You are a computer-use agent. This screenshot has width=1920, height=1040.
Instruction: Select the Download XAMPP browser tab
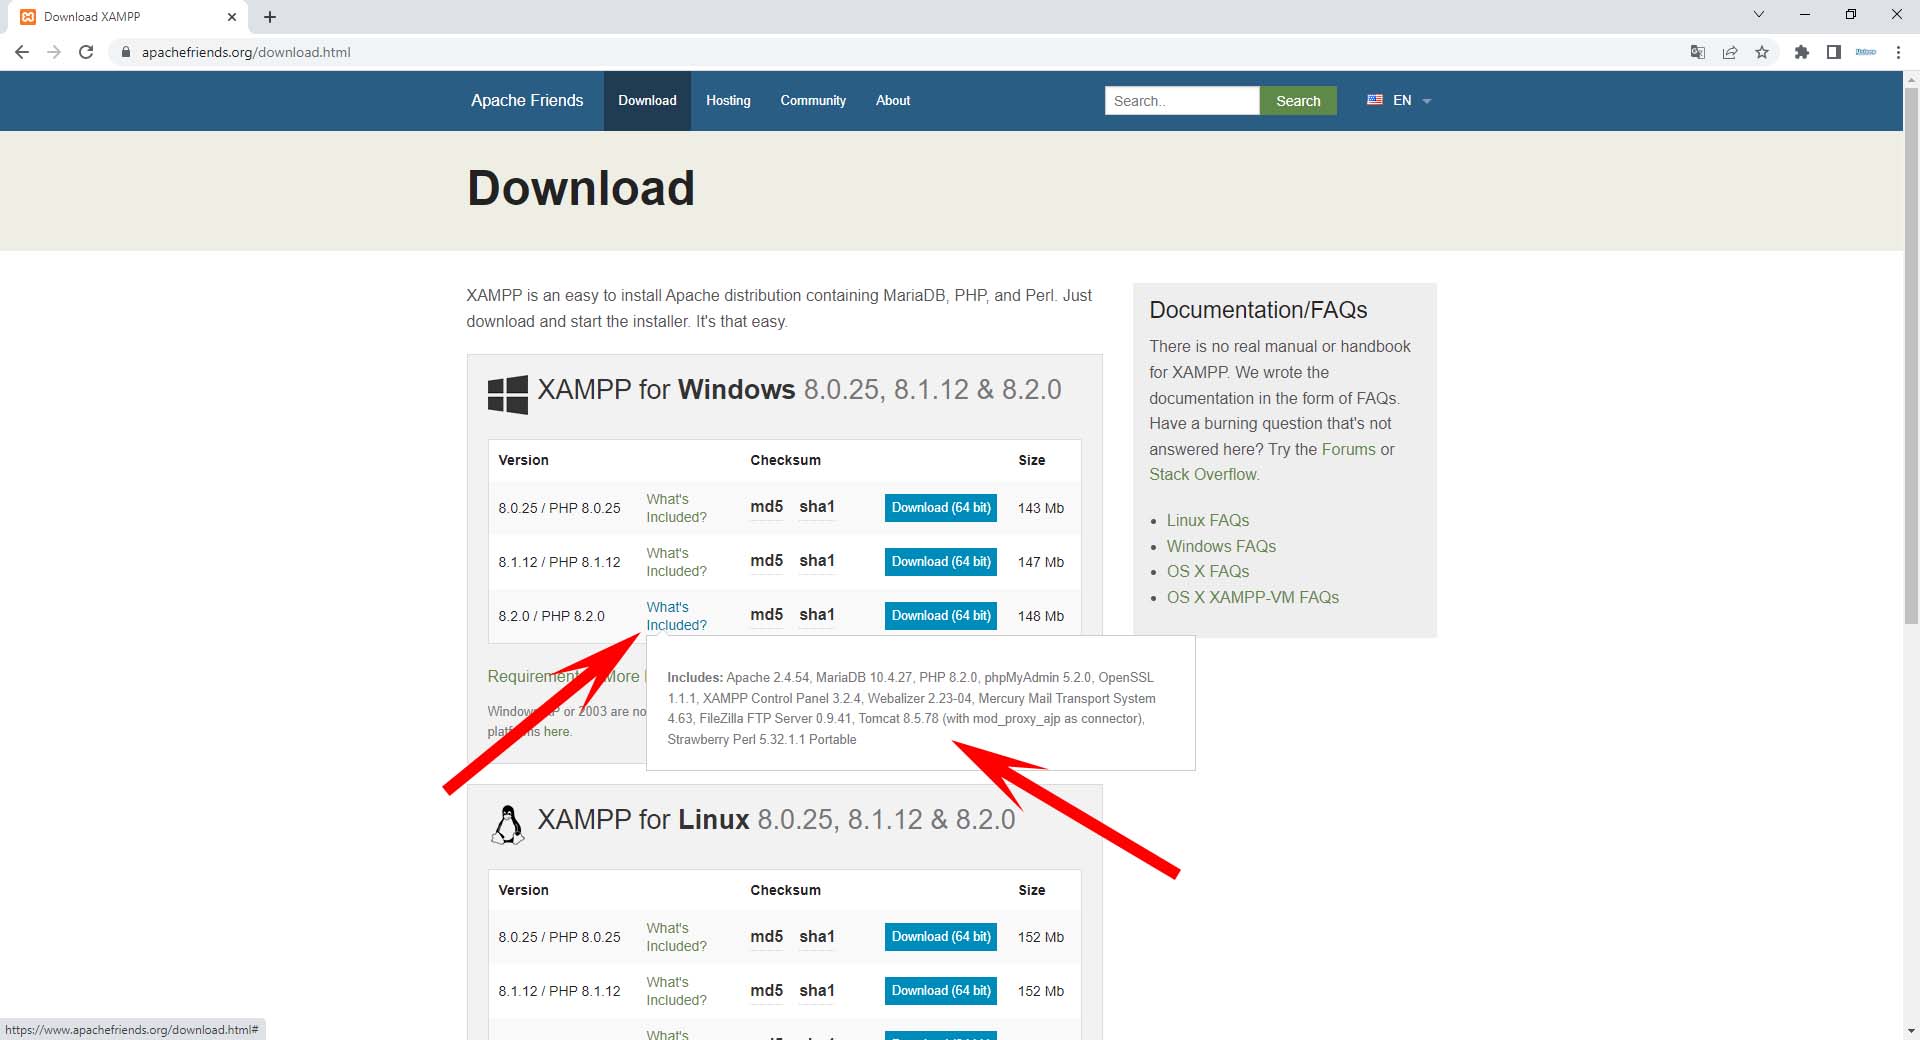(125, 17)
